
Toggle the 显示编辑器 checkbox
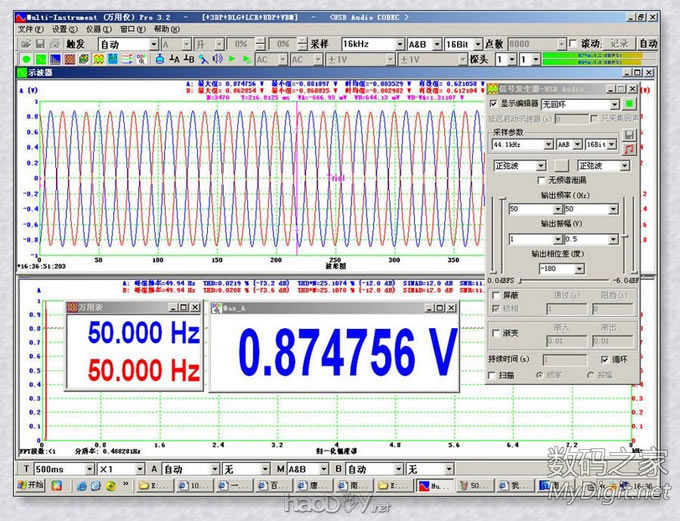coord(492,103)
